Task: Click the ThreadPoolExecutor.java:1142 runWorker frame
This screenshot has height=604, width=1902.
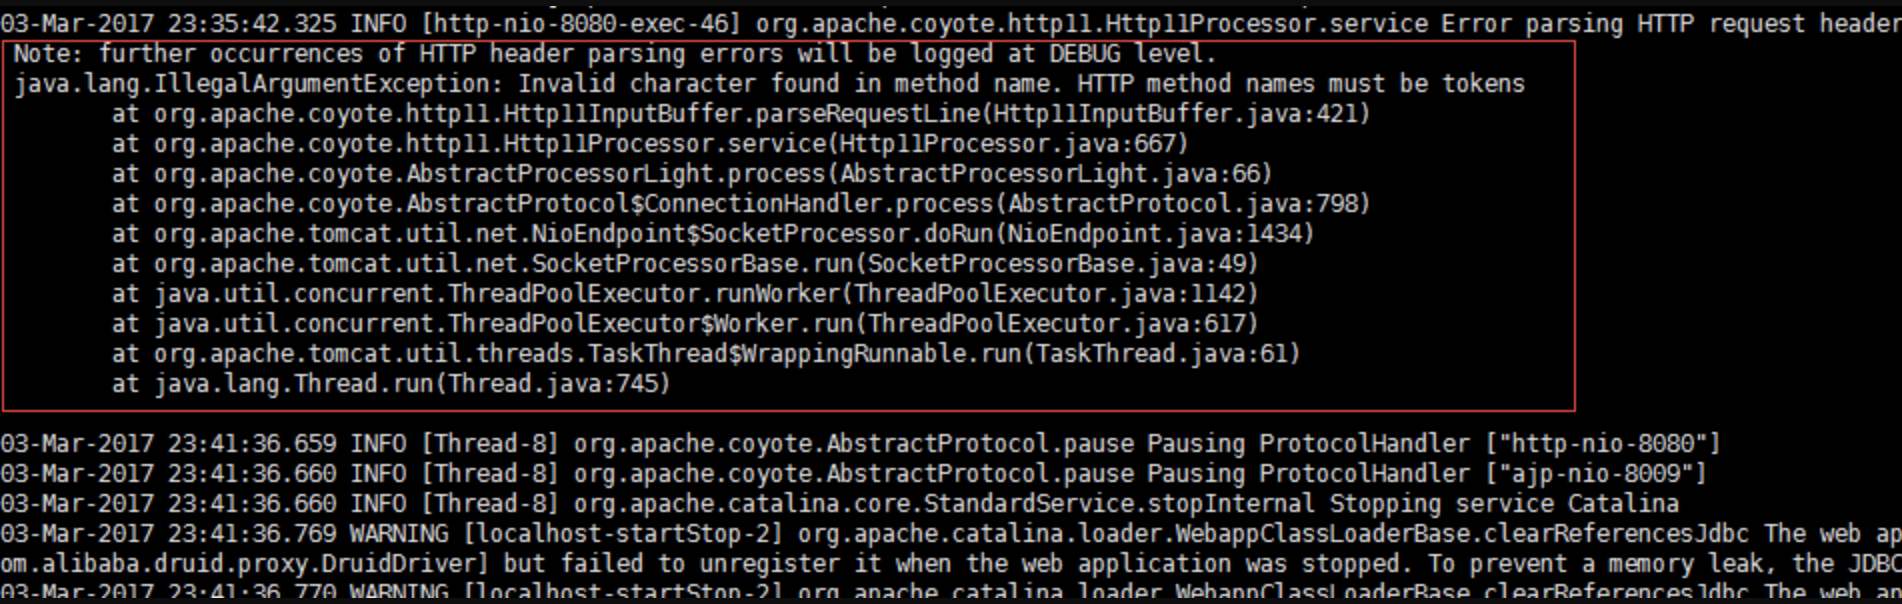Action: (684, 294)
